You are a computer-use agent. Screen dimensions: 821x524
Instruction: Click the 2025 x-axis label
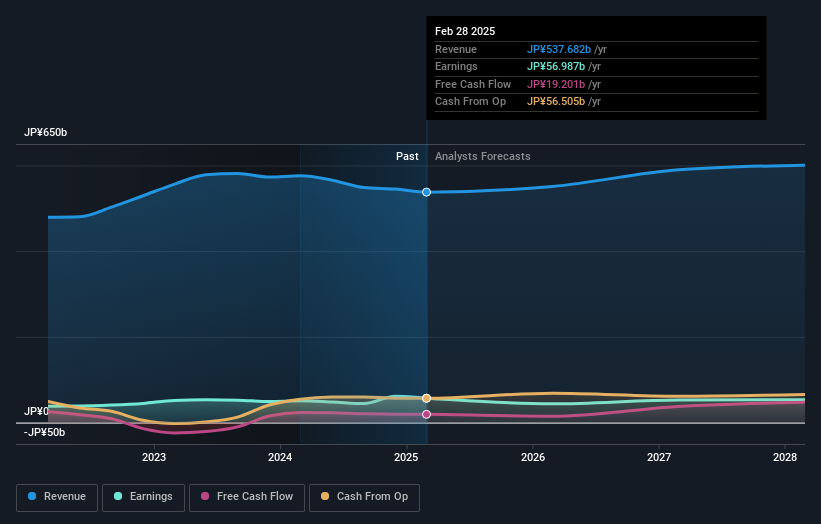[406, 457]
